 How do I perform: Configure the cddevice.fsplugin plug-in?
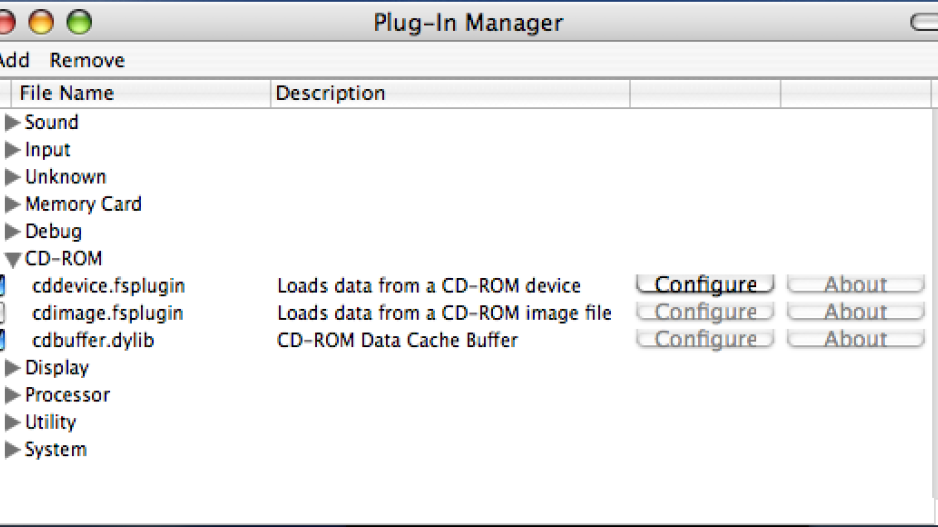click(x=705, y=284)
